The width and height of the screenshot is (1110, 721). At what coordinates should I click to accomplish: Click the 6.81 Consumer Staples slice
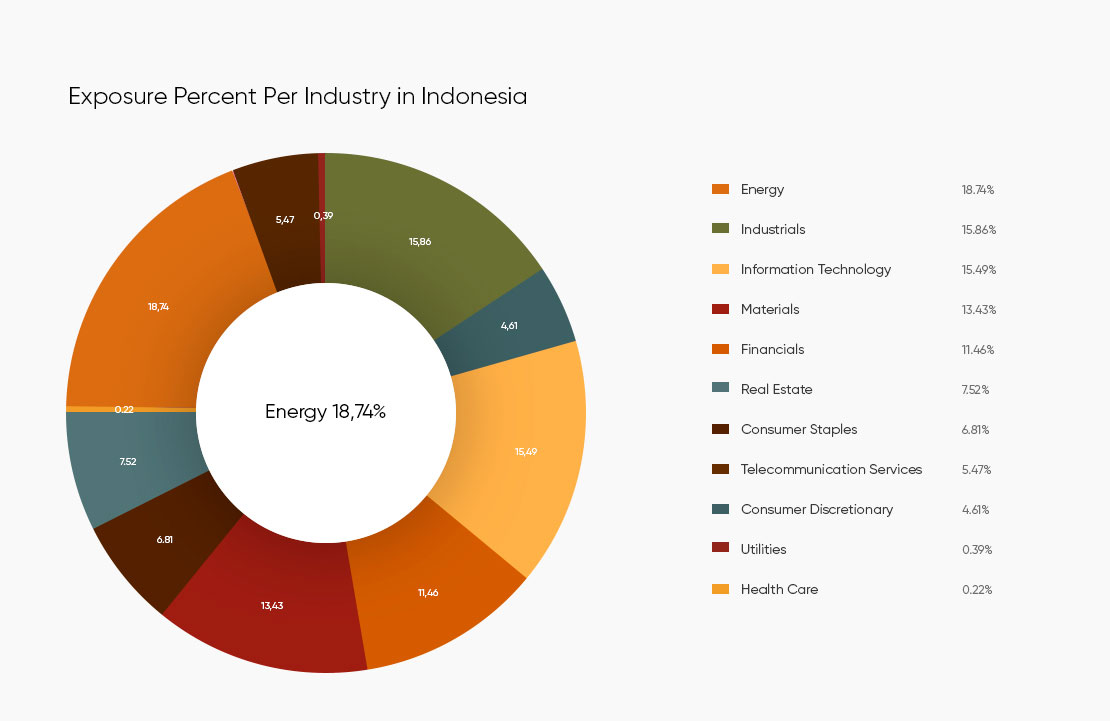(x=165, y=540)
